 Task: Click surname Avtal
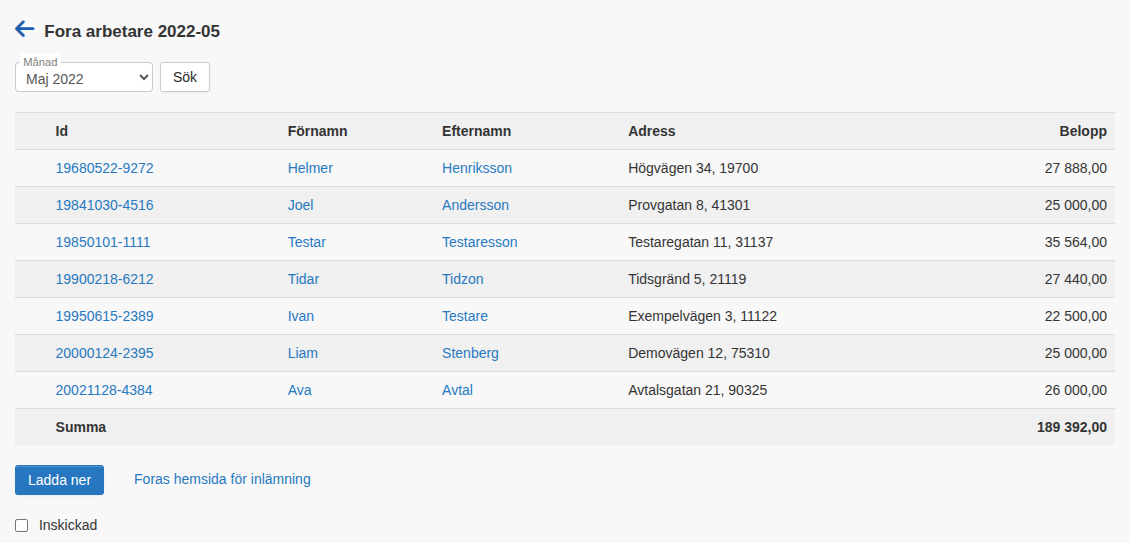point(458,391)
